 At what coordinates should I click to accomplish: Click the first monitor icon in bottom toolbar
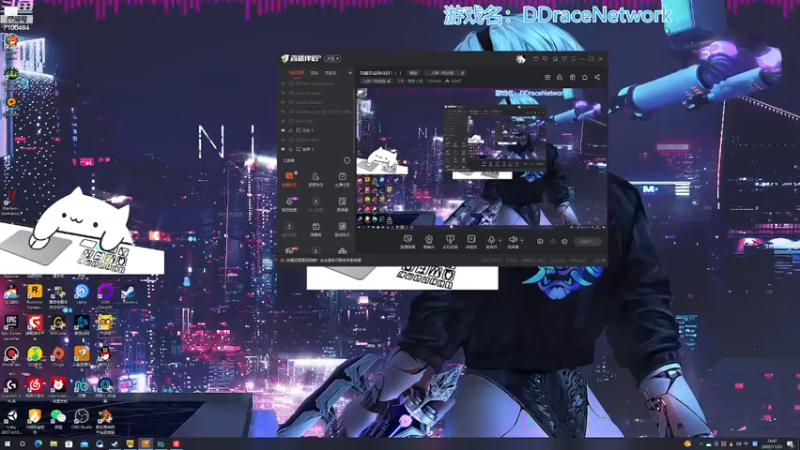[x=407, y=241]
